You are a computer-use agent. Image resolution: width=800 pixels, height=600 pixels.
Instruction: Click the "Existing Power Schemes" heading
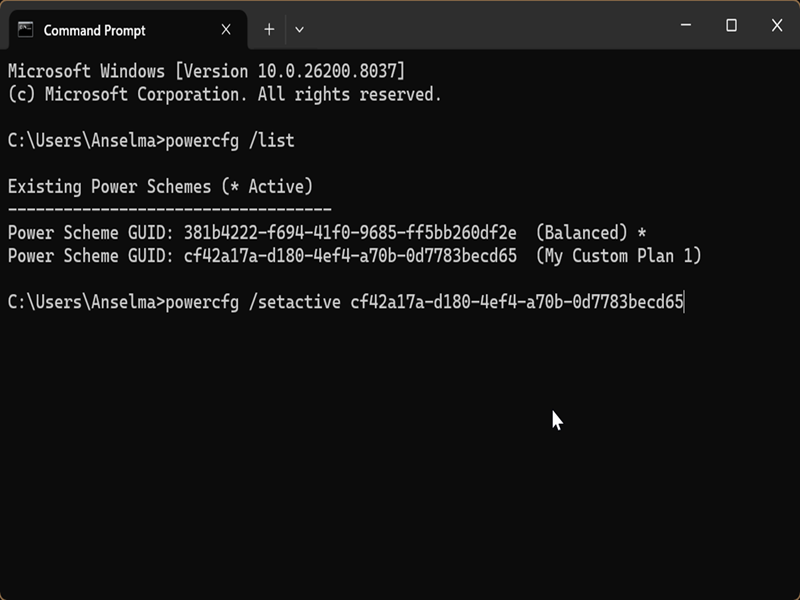tap(160, 187)
